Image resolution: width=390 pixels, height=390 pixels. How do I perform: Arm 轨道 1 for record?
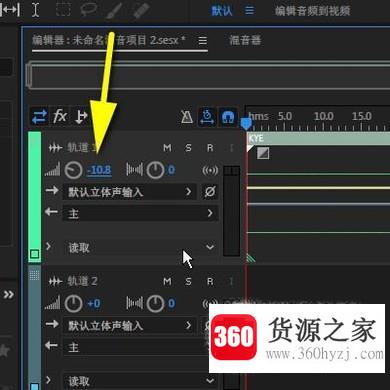pos(210,148)
